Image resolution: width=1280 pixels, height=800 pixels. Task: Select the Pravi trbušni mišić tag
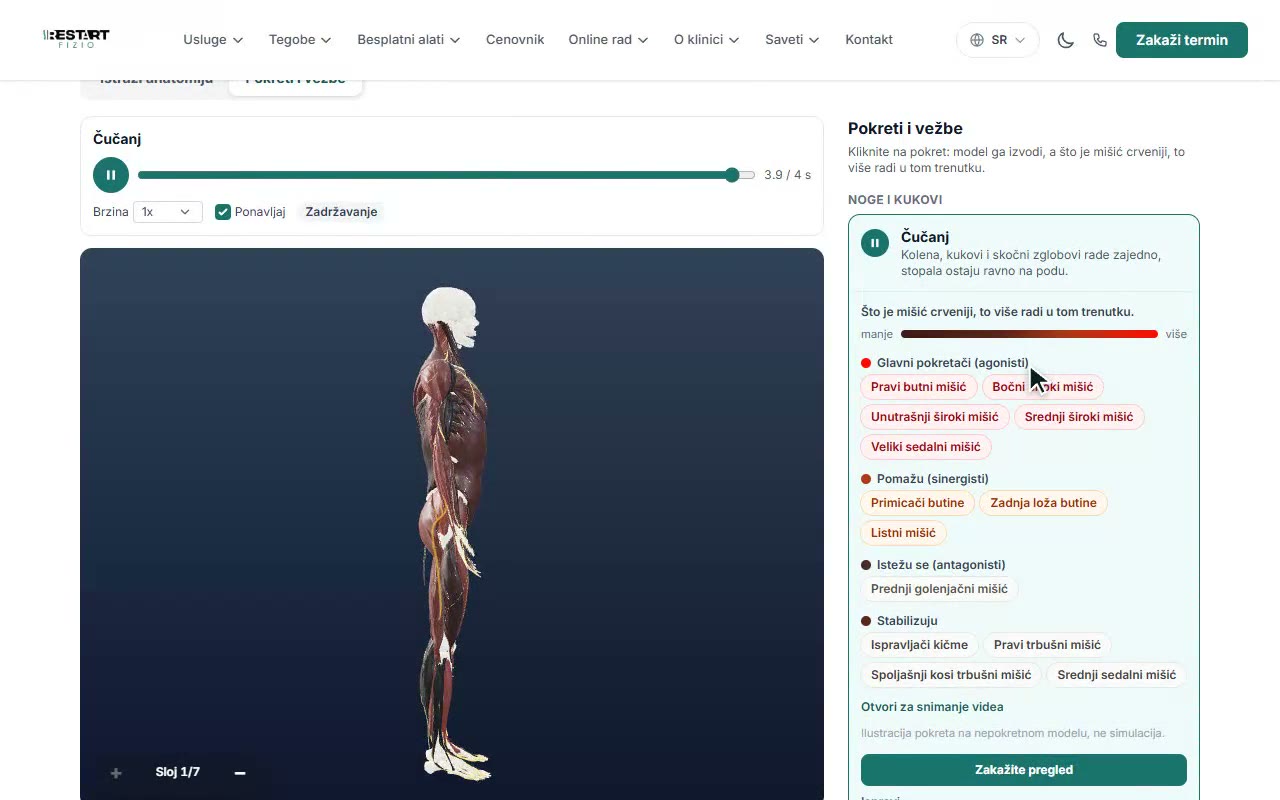[x=1047, y=645]
